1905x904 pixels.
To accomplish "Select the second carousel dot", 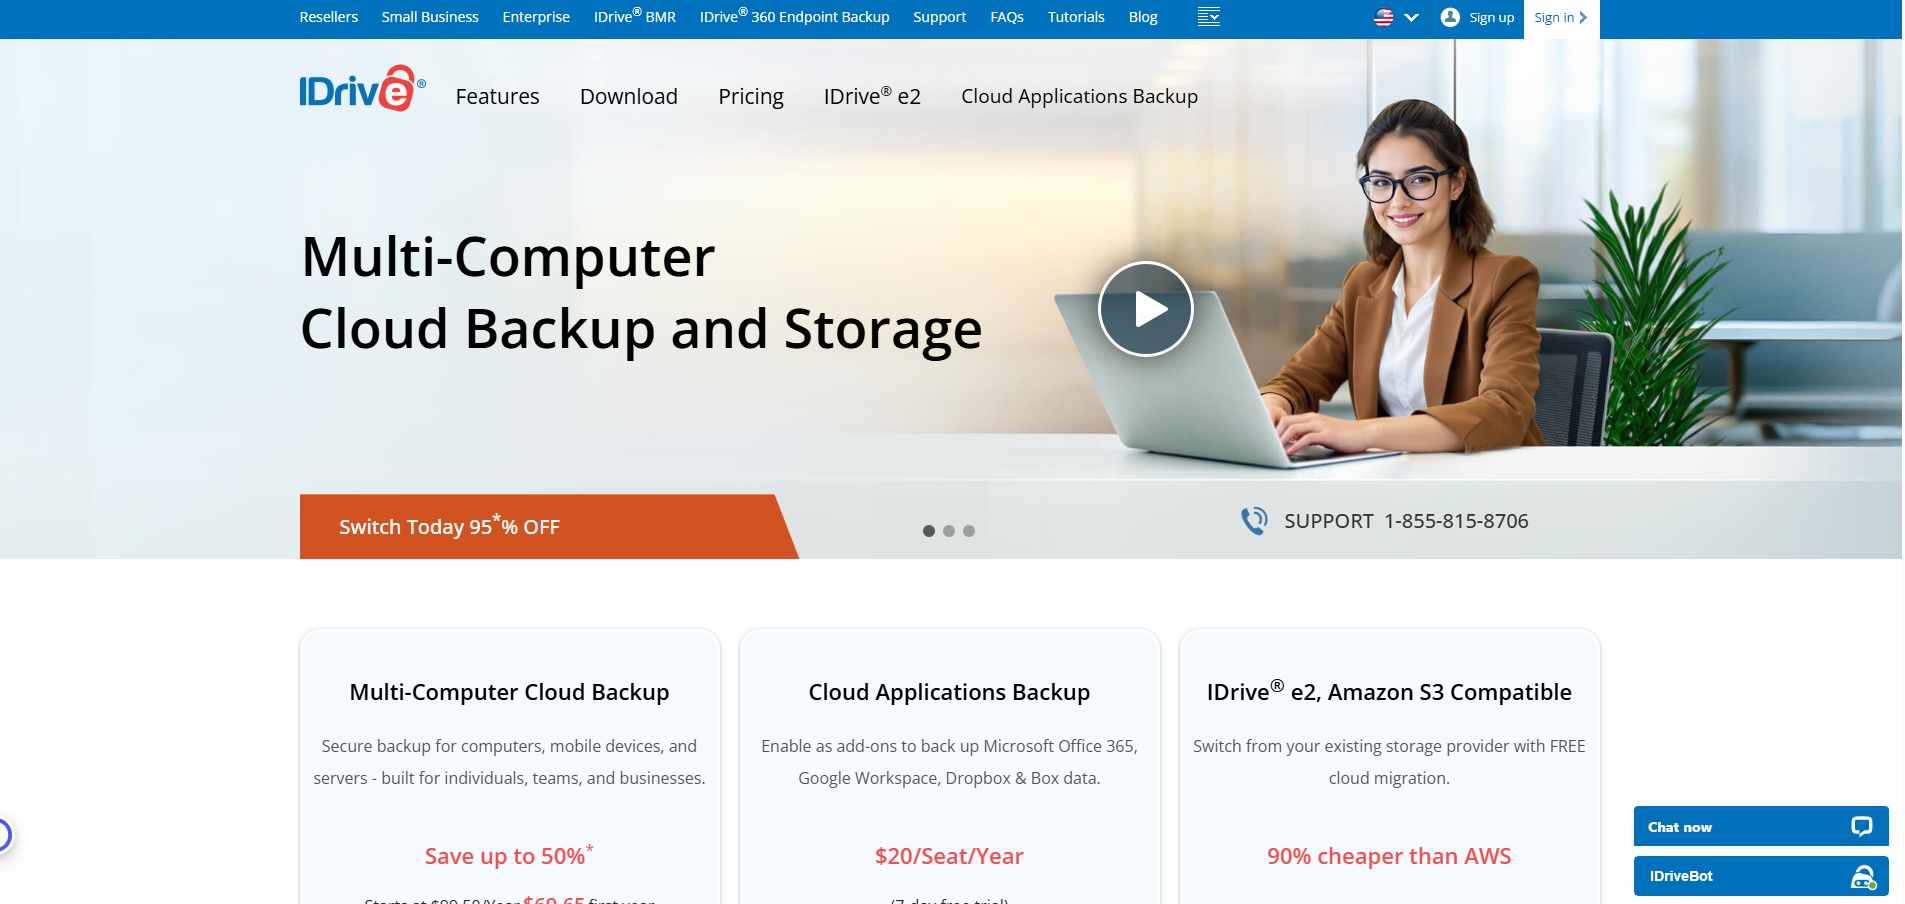I will tap(949, 531).
